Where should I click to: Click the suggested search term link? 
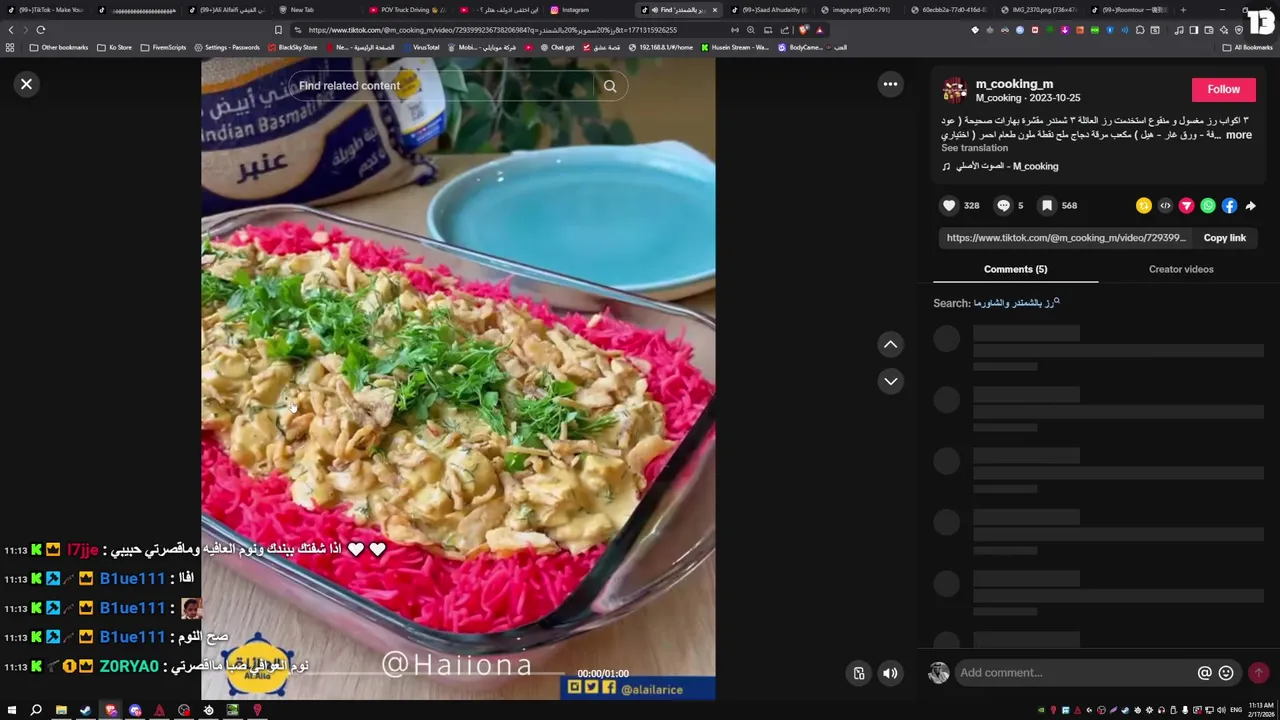(x=1016, y=303)
